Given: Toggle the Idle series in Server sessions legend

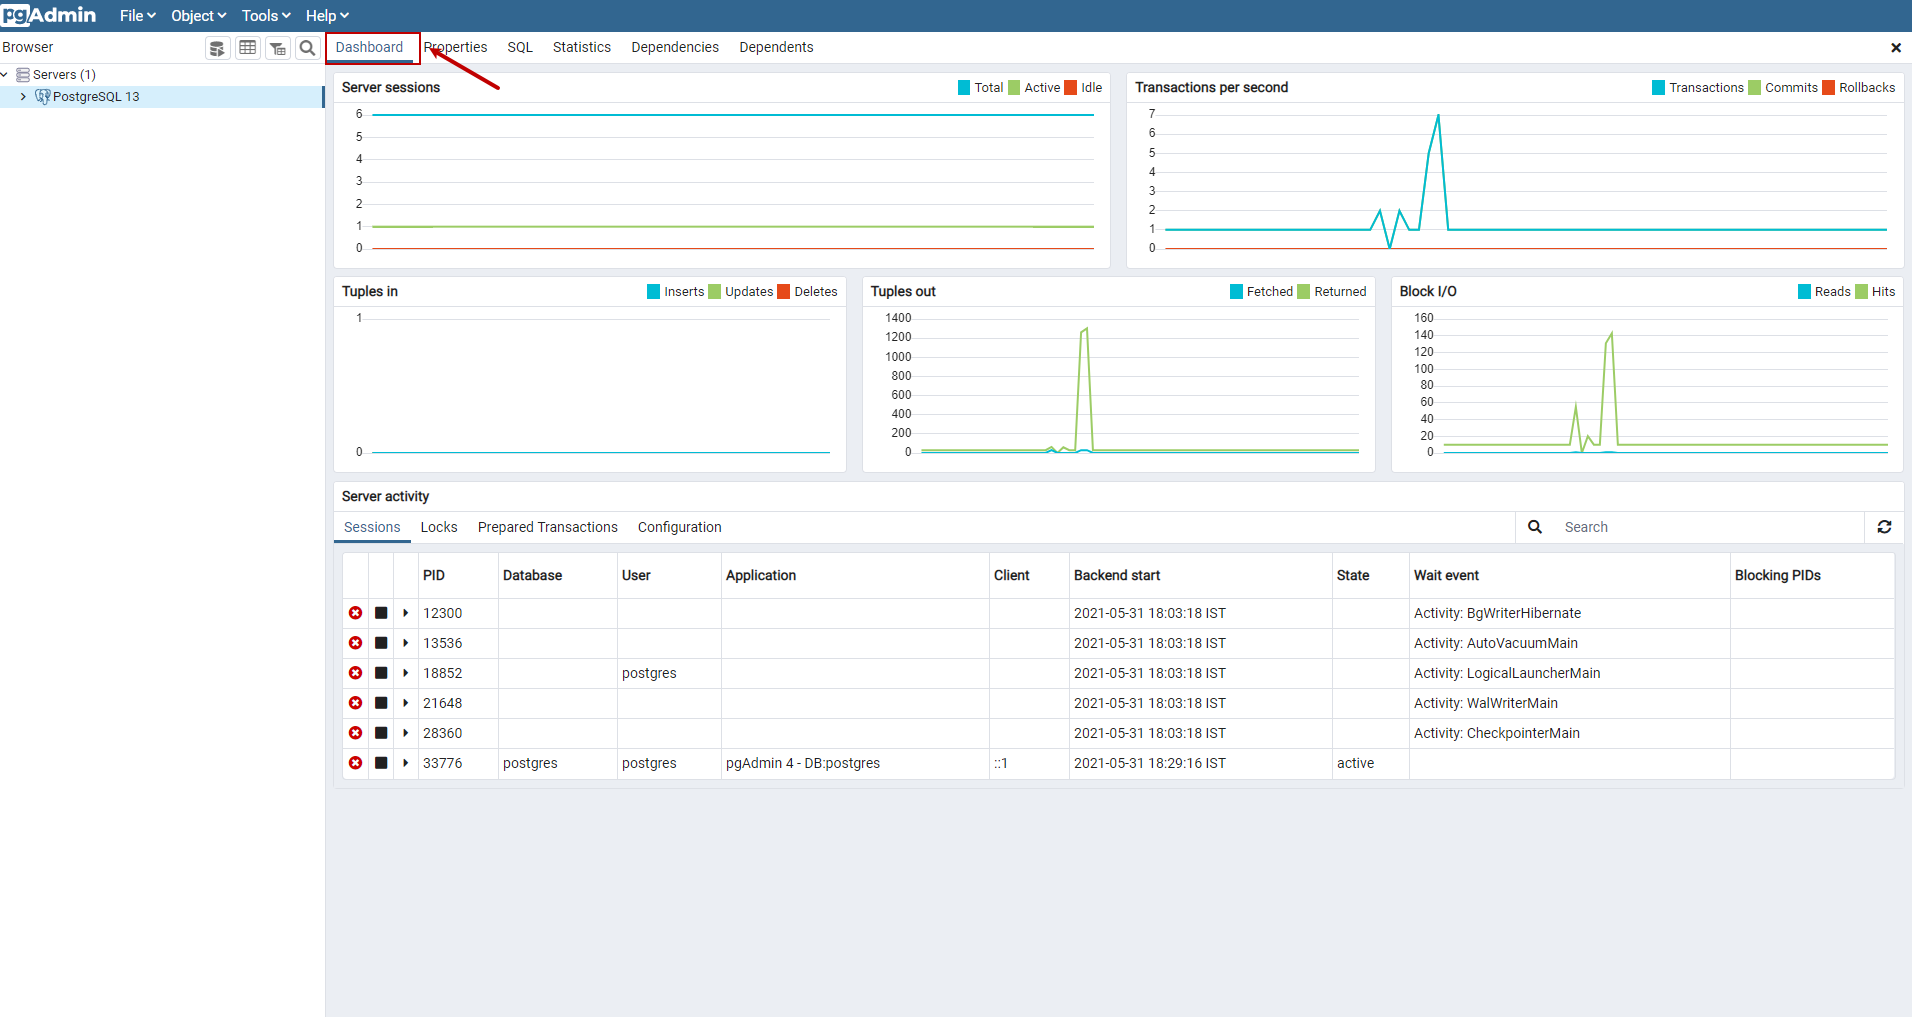Looking at the screenshot, I should (x=1083, y=87).
